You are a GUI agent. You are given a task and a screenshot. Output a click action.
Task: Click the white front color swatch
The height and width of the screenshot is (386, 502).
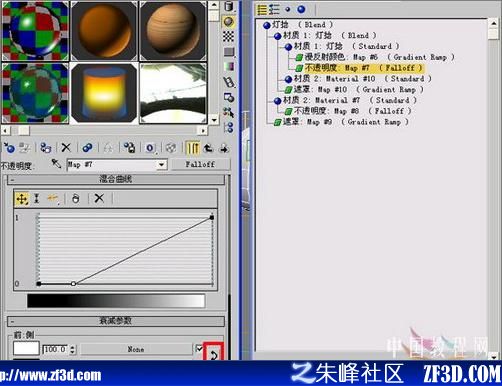coord(26,348)
